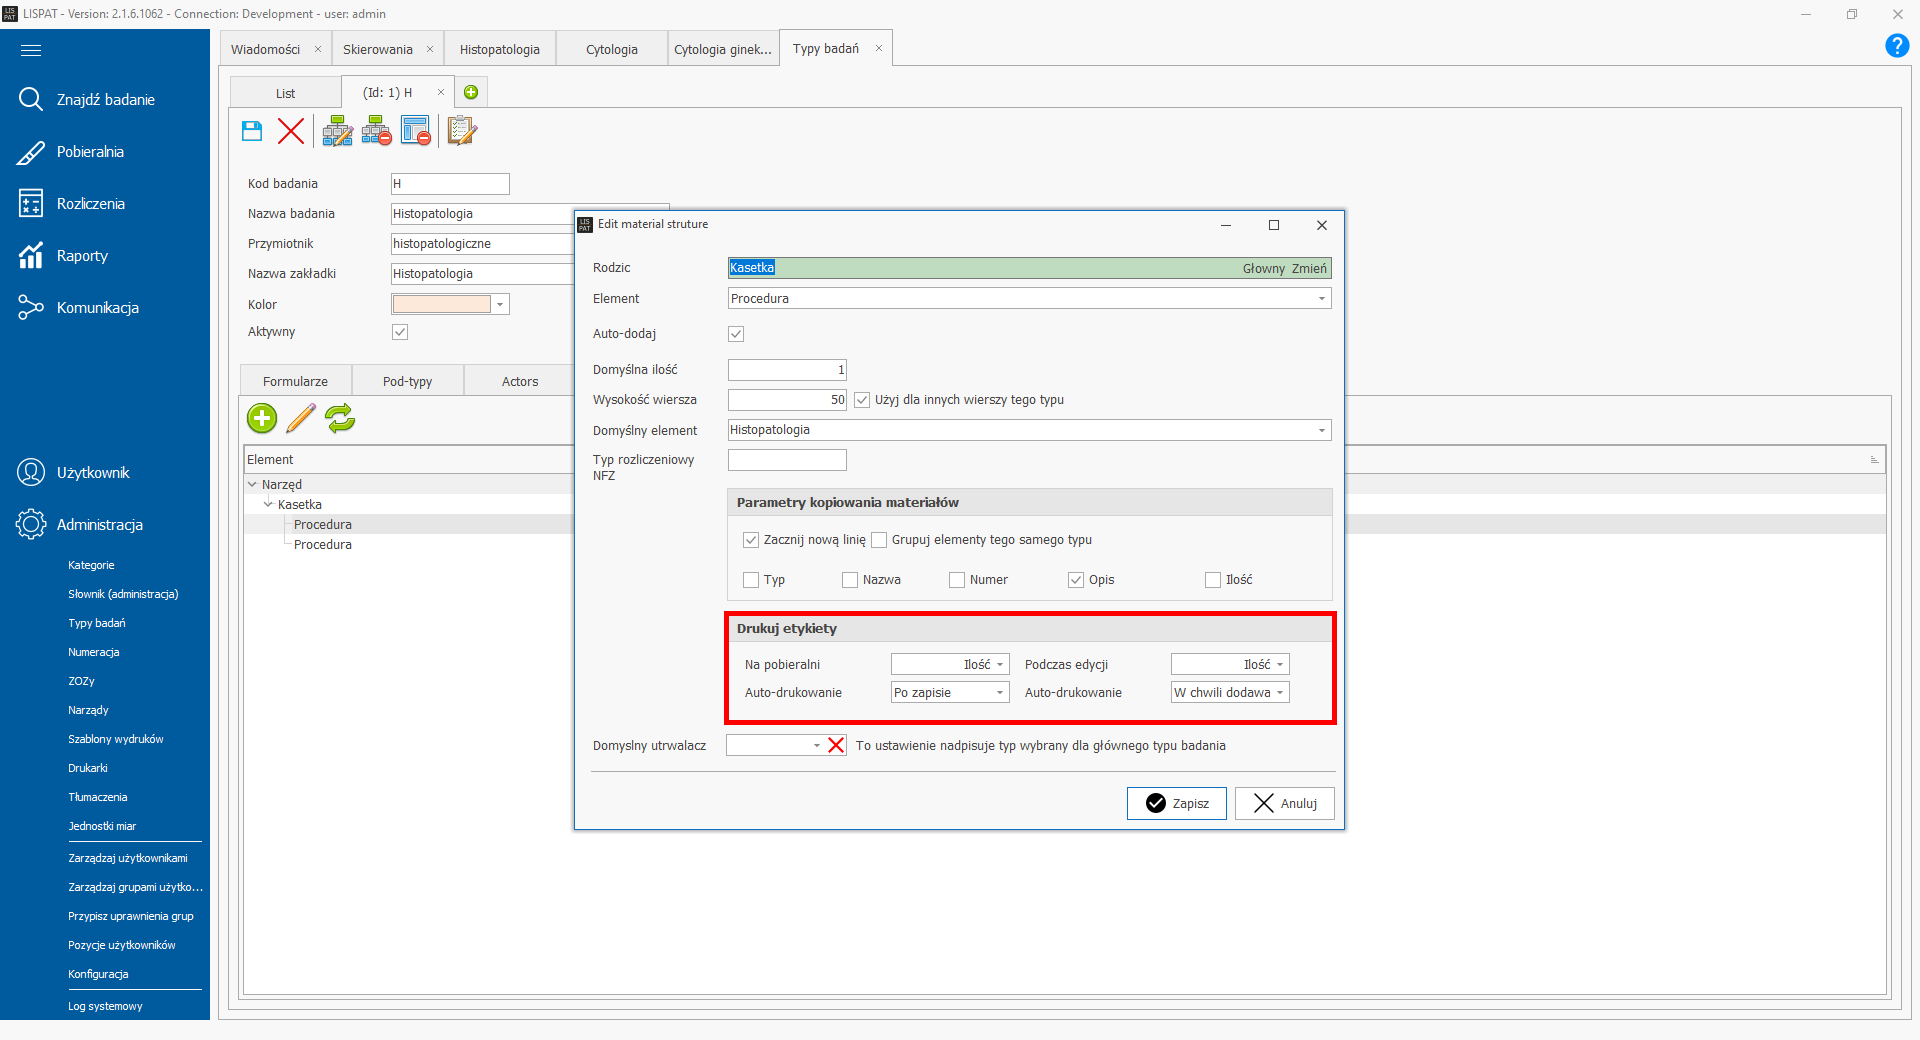Click the green plus add element icon
1920x1040 pixels.
(x=262, y=418)
